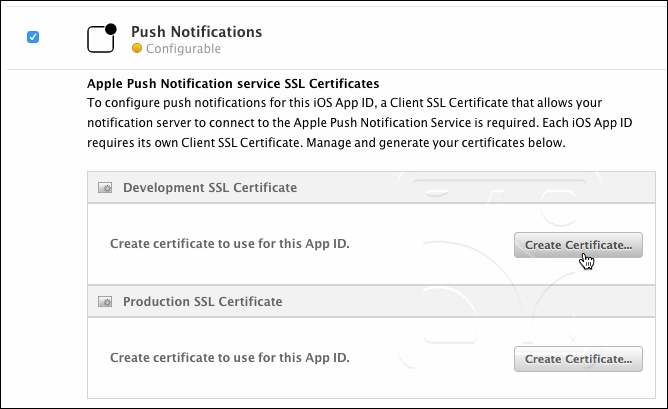Click the Push Notifications app badge icon

102,38
